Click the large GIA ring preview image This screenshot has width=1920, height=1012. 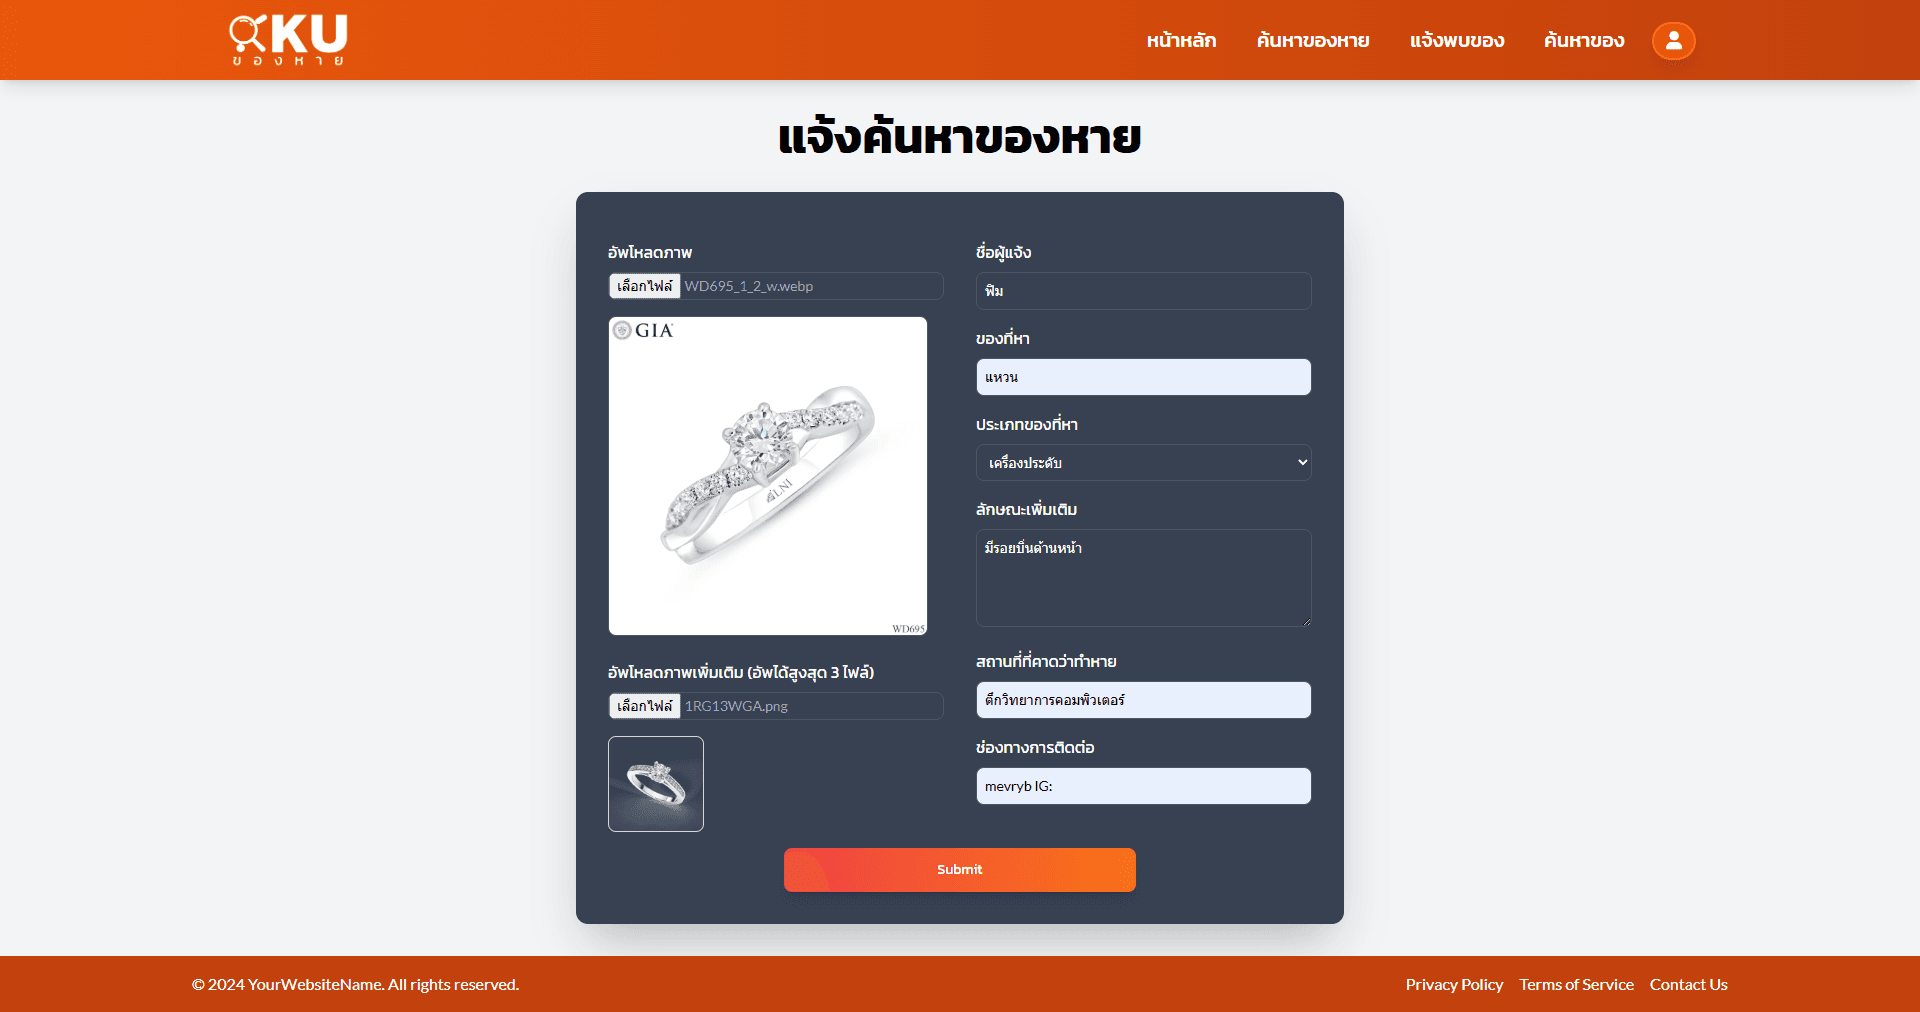point(768,476)
